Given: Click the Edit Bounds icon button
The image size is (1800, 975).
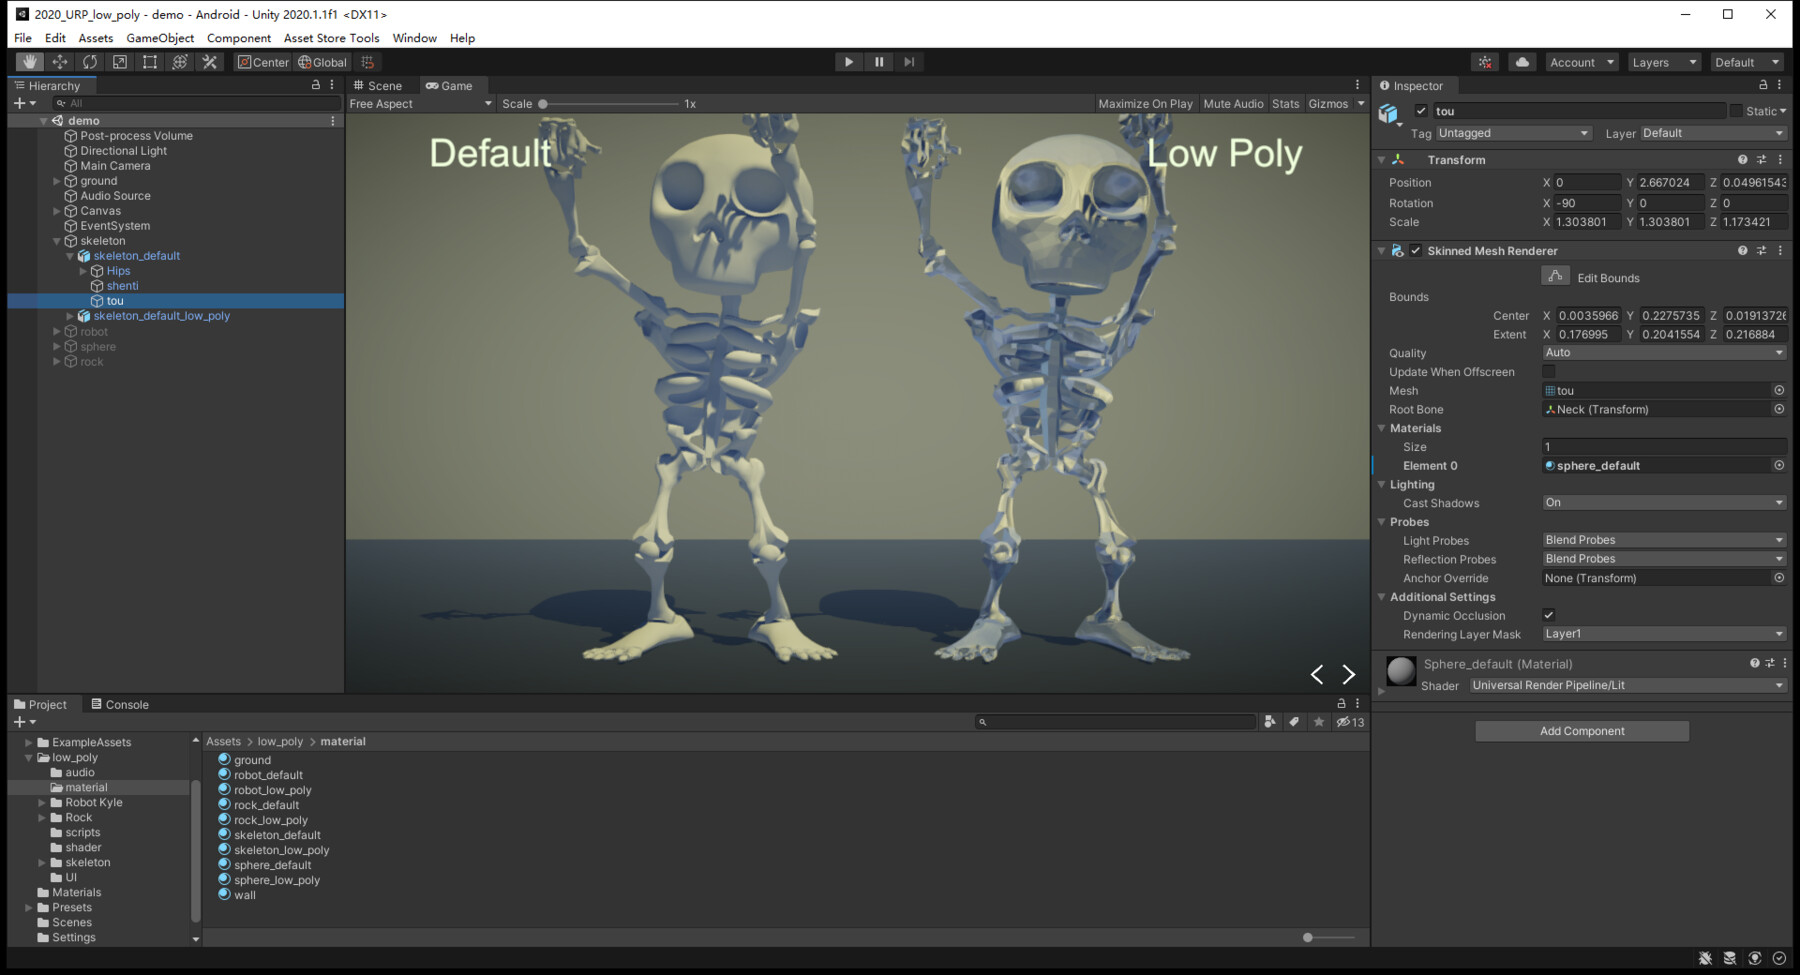Looking at the screenshot, I should [1555, 277].
